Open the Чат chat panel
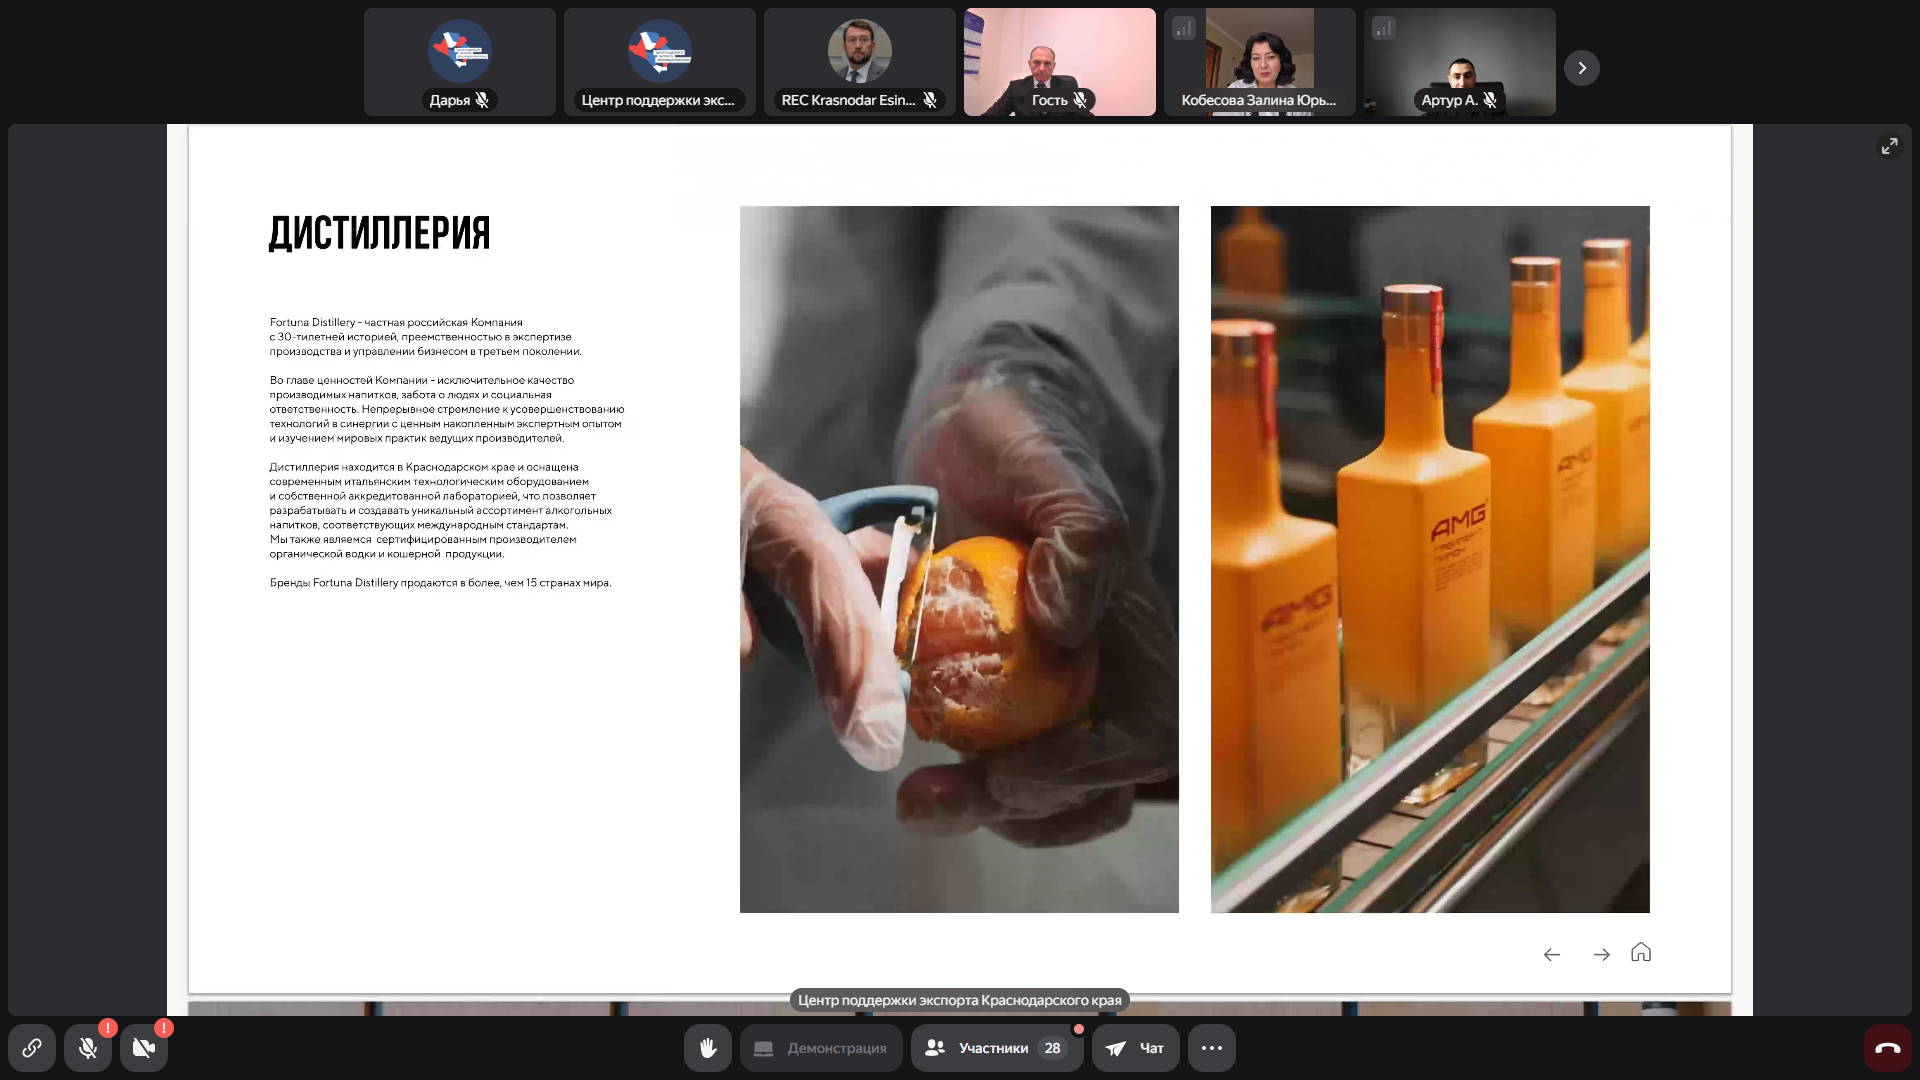Viewport: 1920px width, 1080px height. pyautogui.click(x=1135, y=1048)
